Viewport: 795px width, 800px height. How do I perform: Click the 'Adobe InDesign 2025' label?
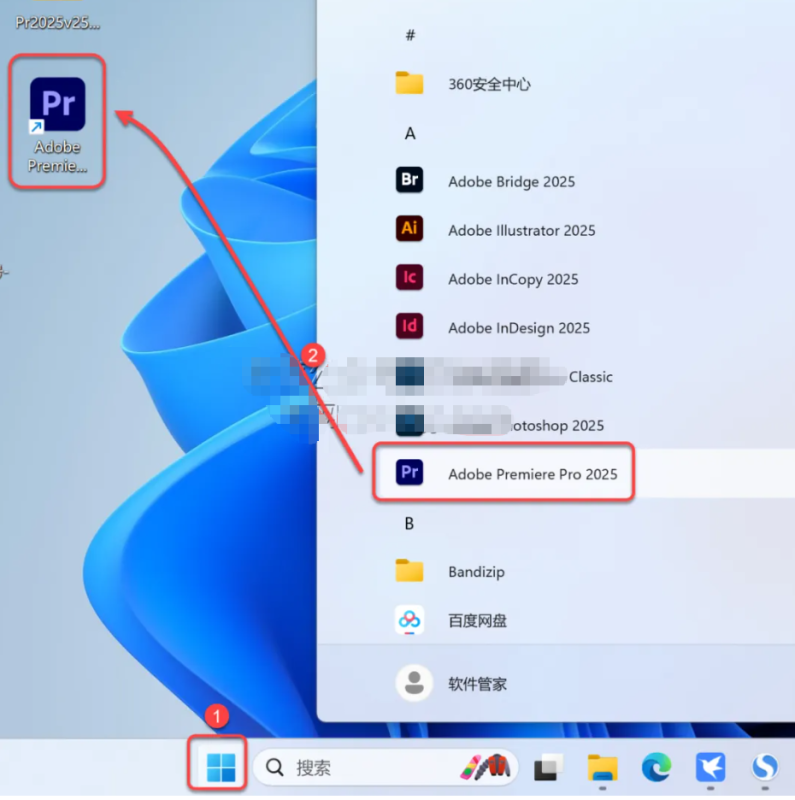click(519, 328)
